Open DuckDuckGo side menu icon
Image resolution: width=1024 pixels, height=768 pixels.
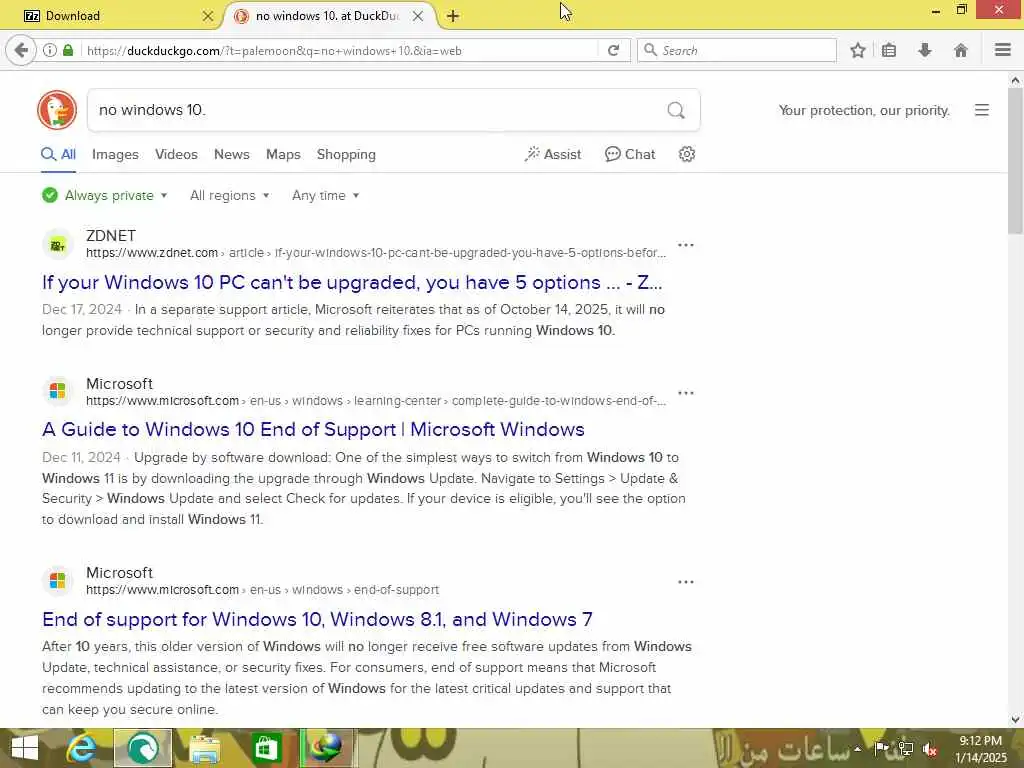coord(982,110)
